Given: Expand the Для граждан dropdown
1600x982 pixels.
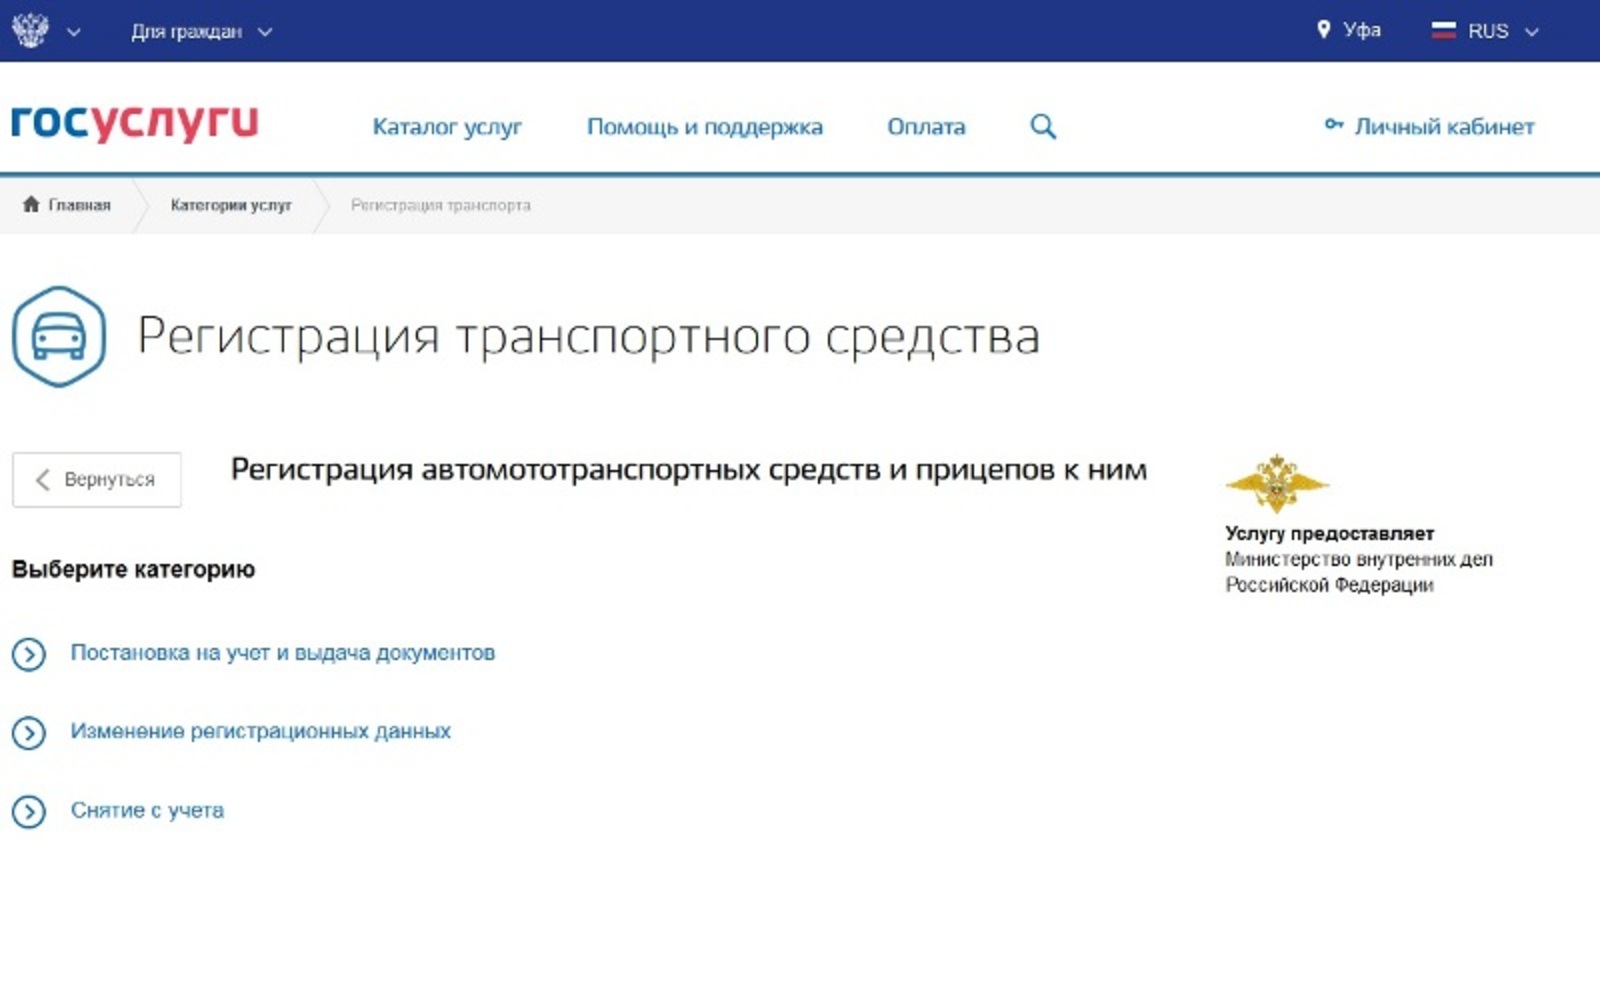Looking at the screenshot, I should (201, 31).
